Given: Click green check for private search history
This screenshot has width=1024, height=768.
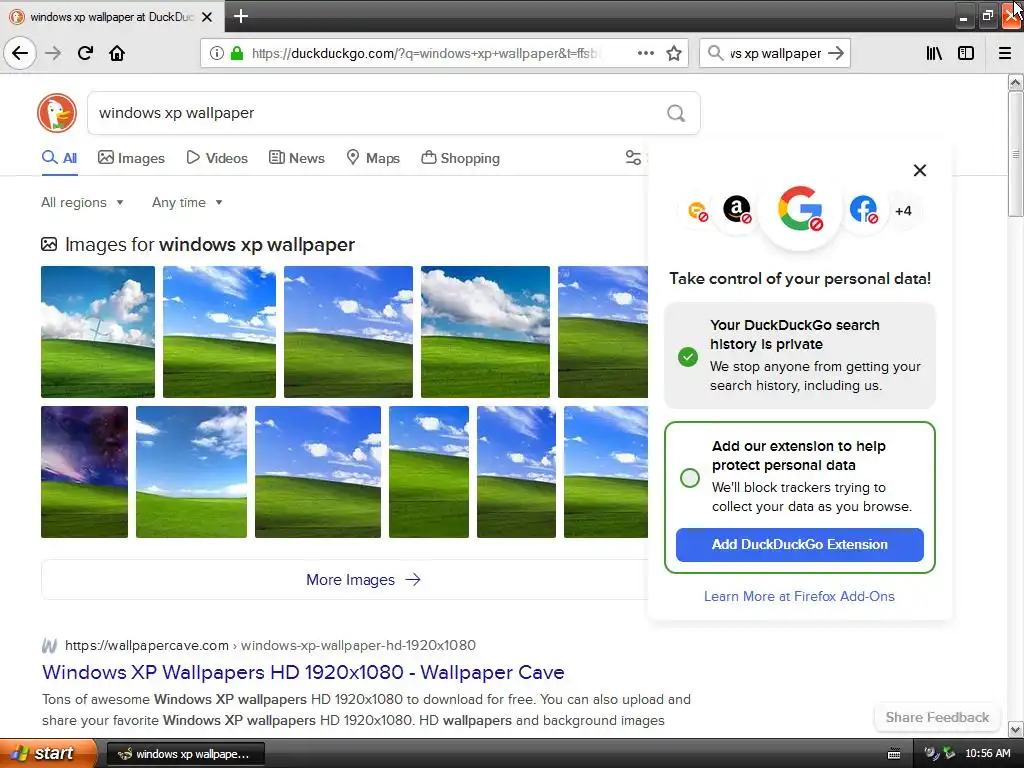Looking at the screenshot, I should [x=688, y=357].
